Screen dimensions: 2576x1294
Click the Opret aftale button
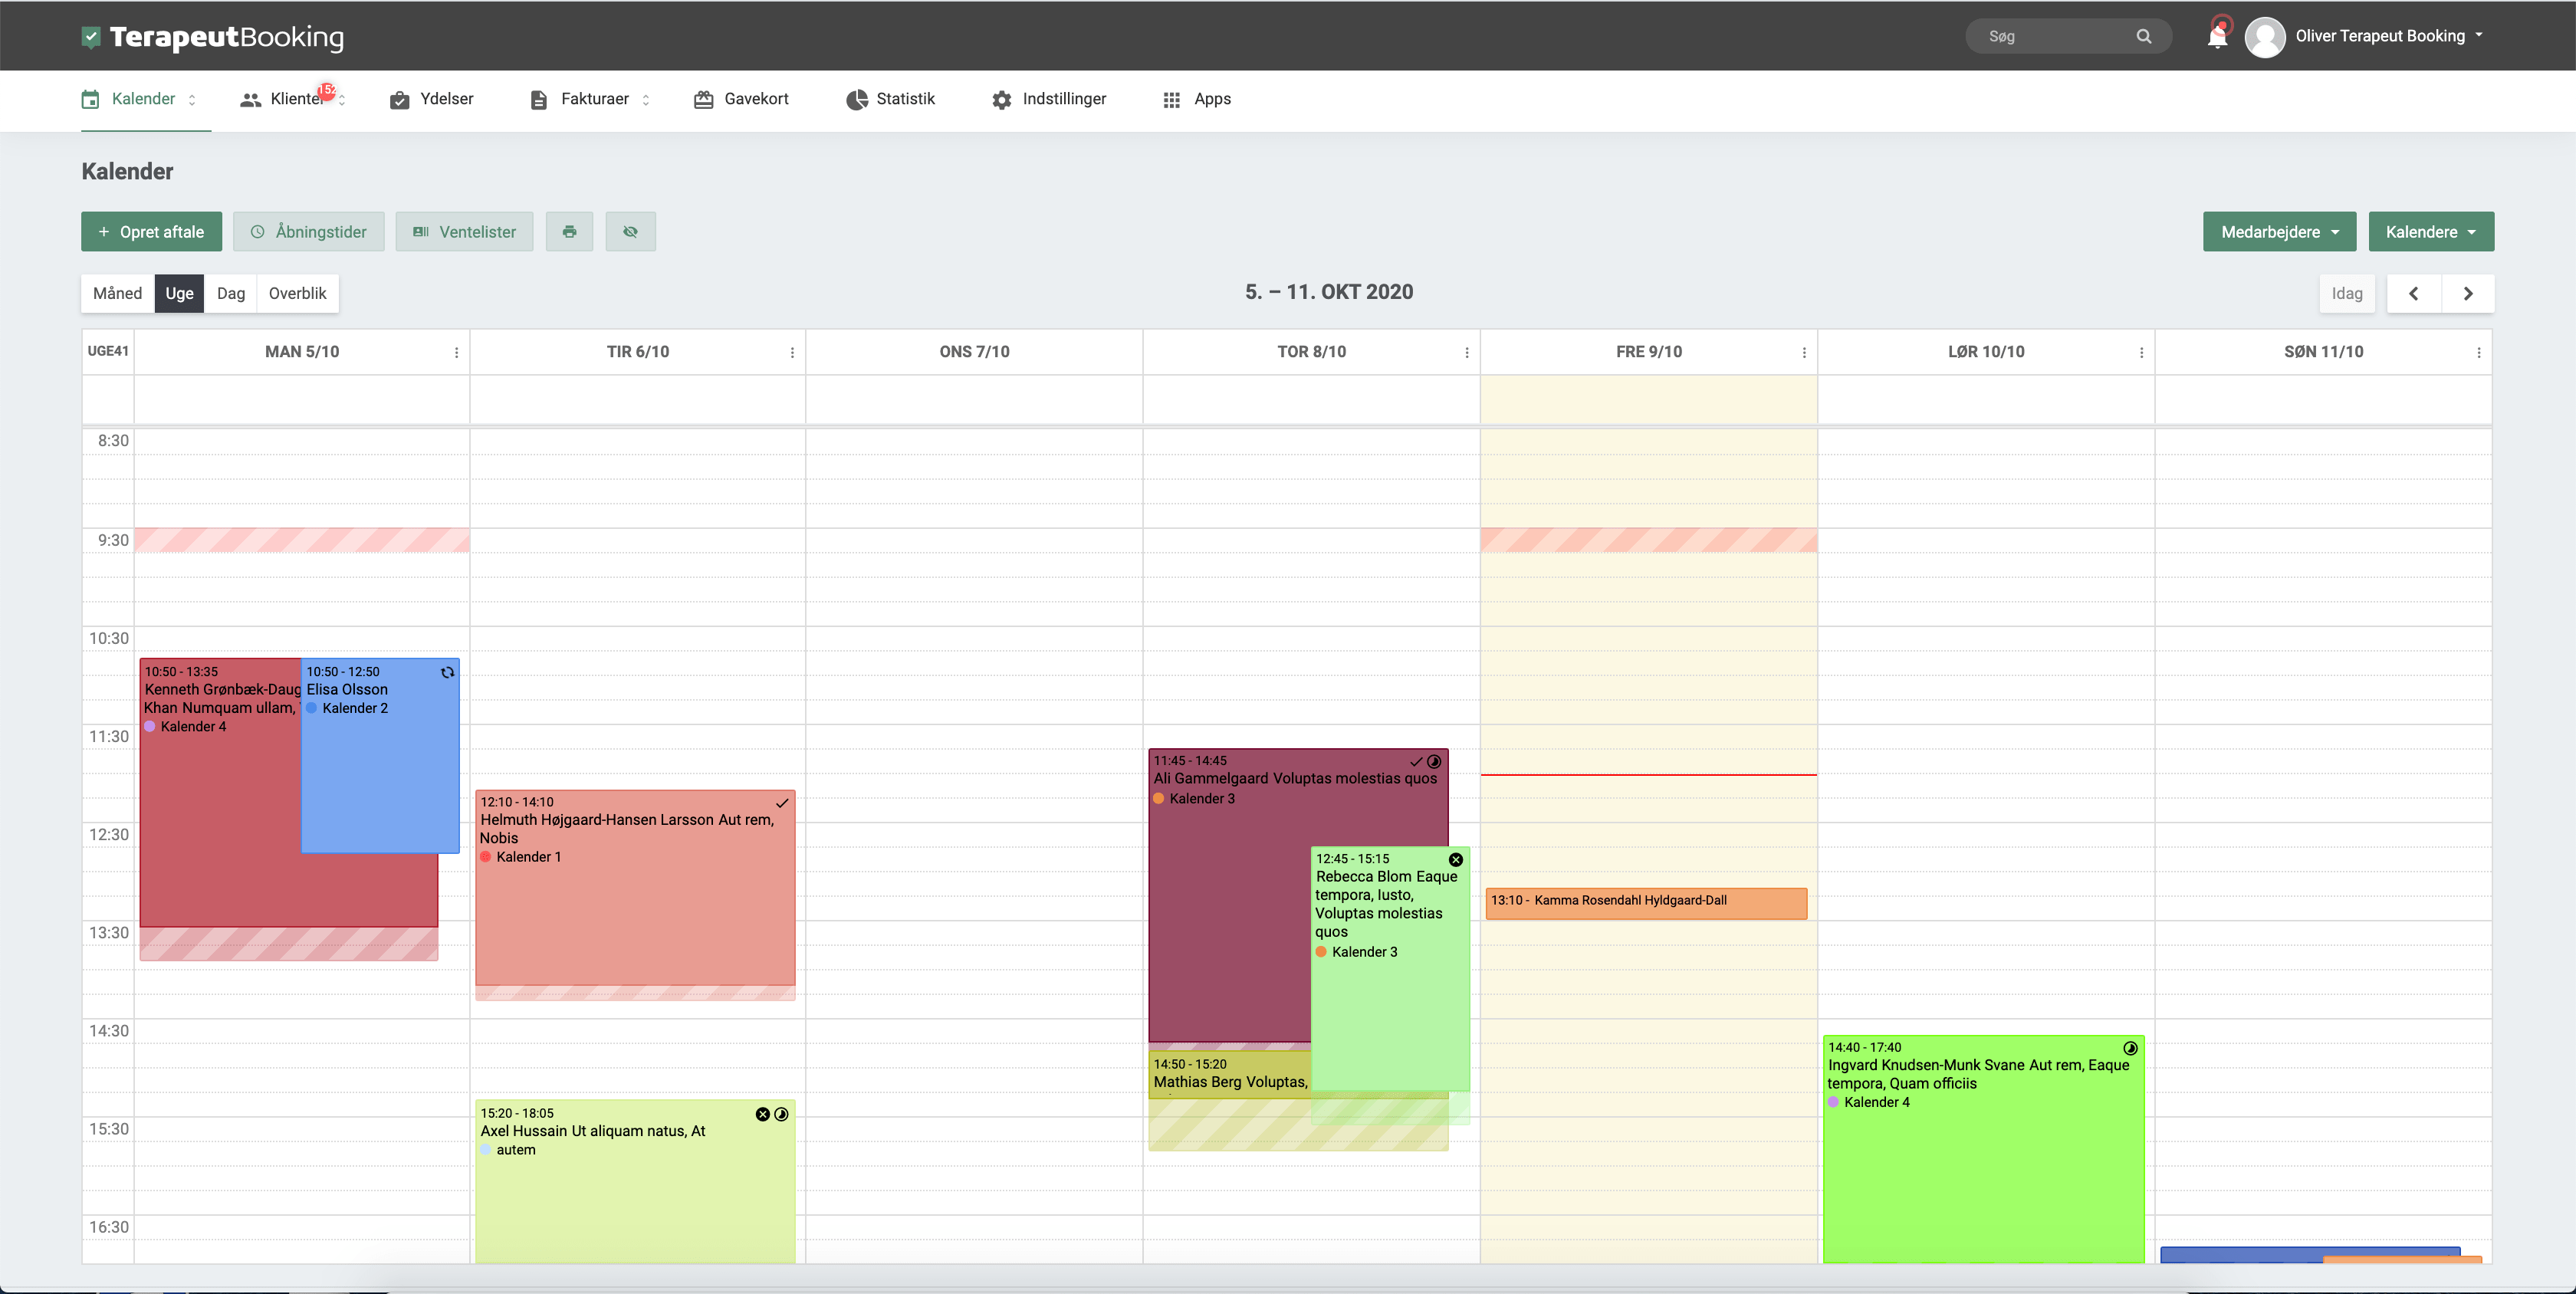[151, 231]
